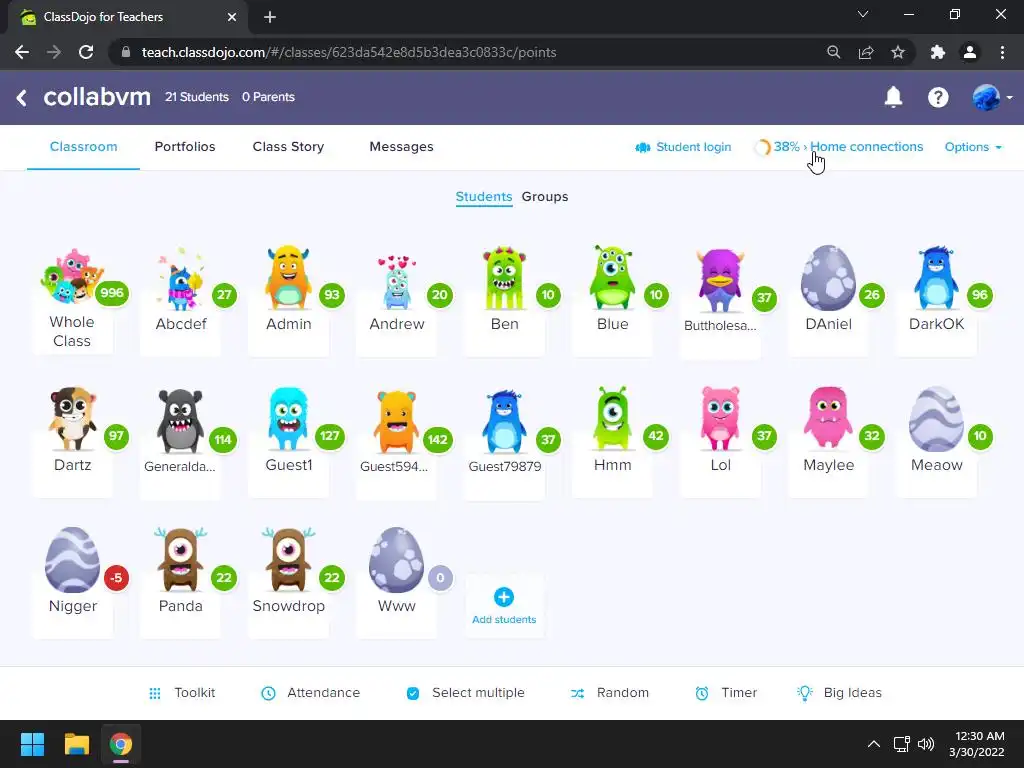Open the Attendance clock icon
The height and width of the screenshot is (768, 1024).
pos(268,693)
